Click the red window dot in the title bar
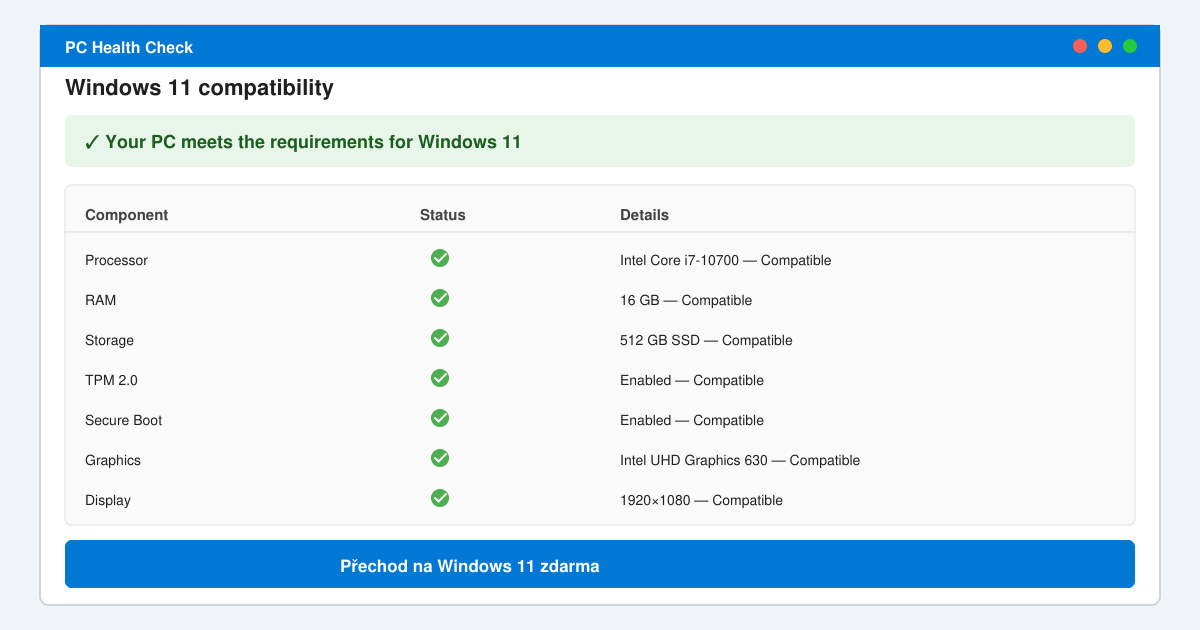 click(1080, 46)
